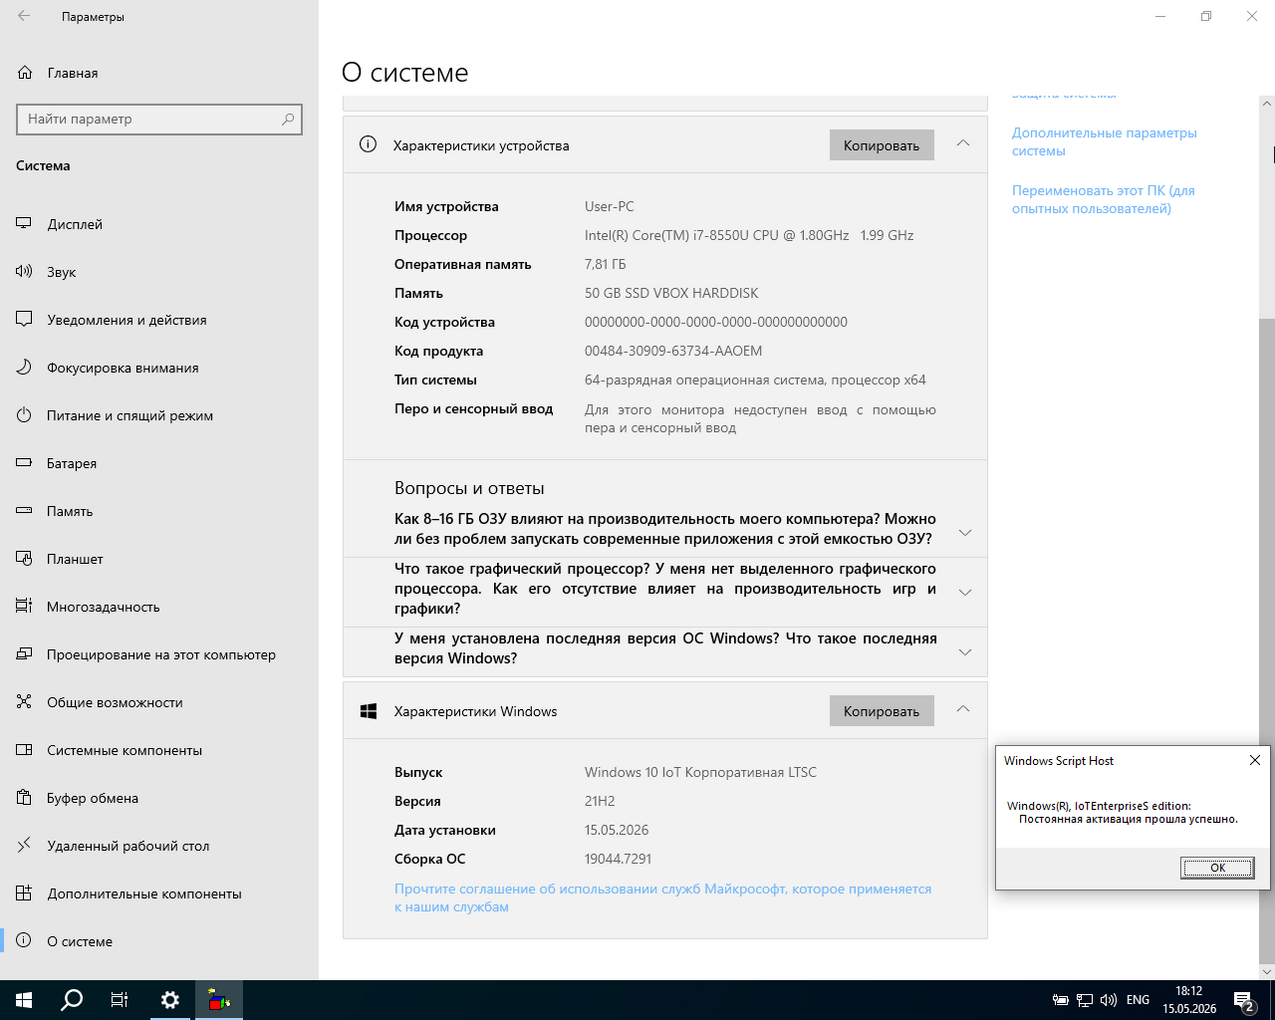
Task: Select the Фокусировка внимания moon icon
Action: 24,368
